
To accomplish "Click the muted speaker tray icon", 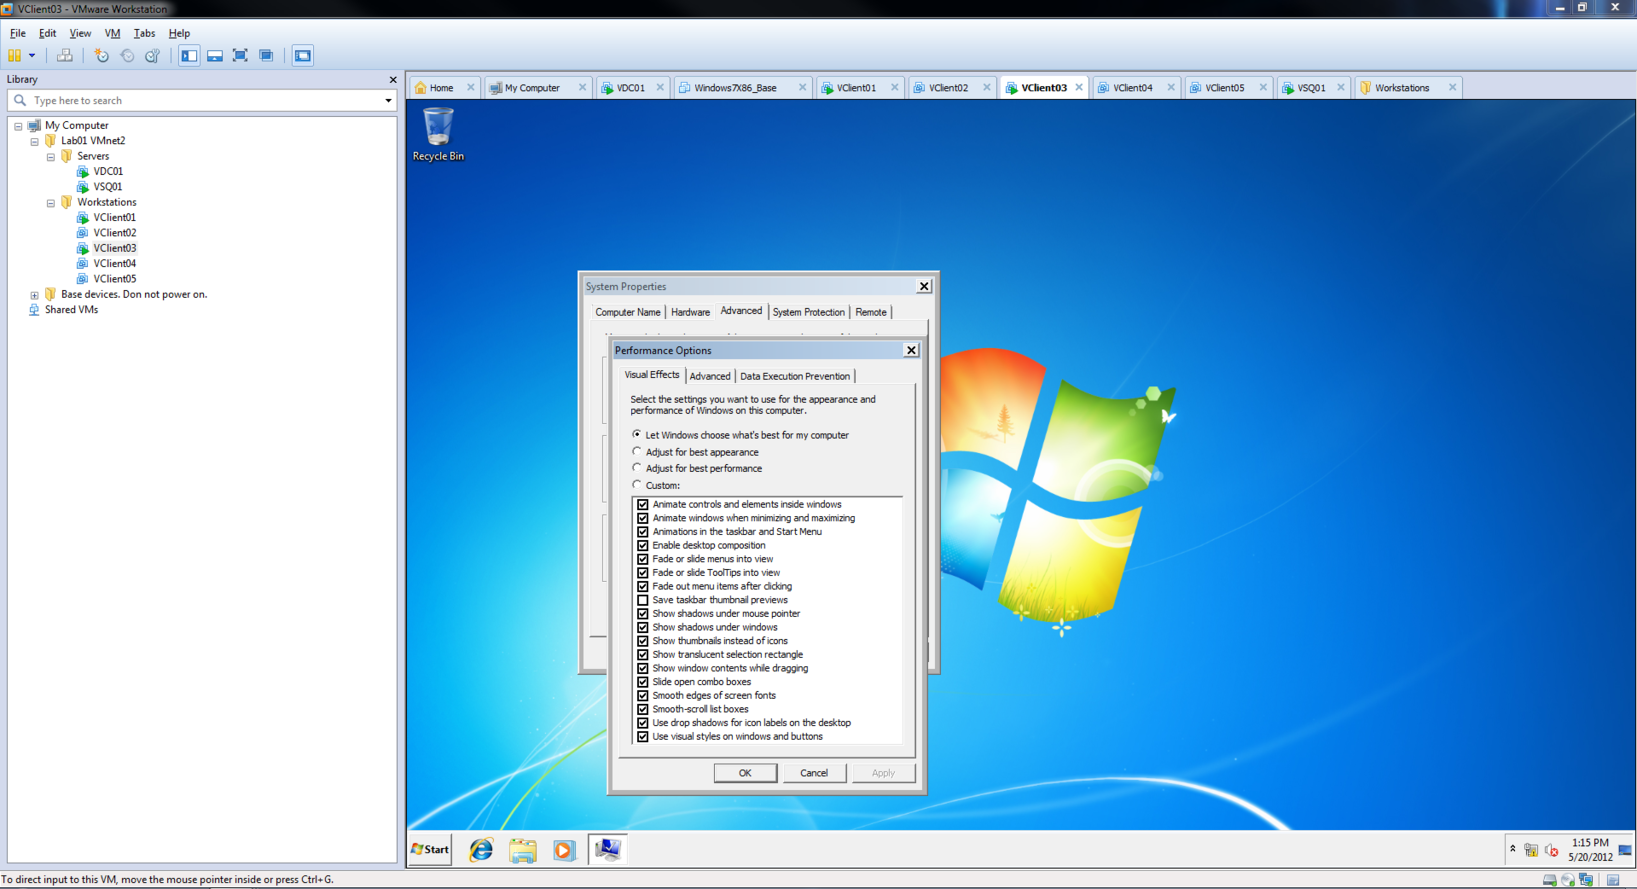I will 1551,851.
